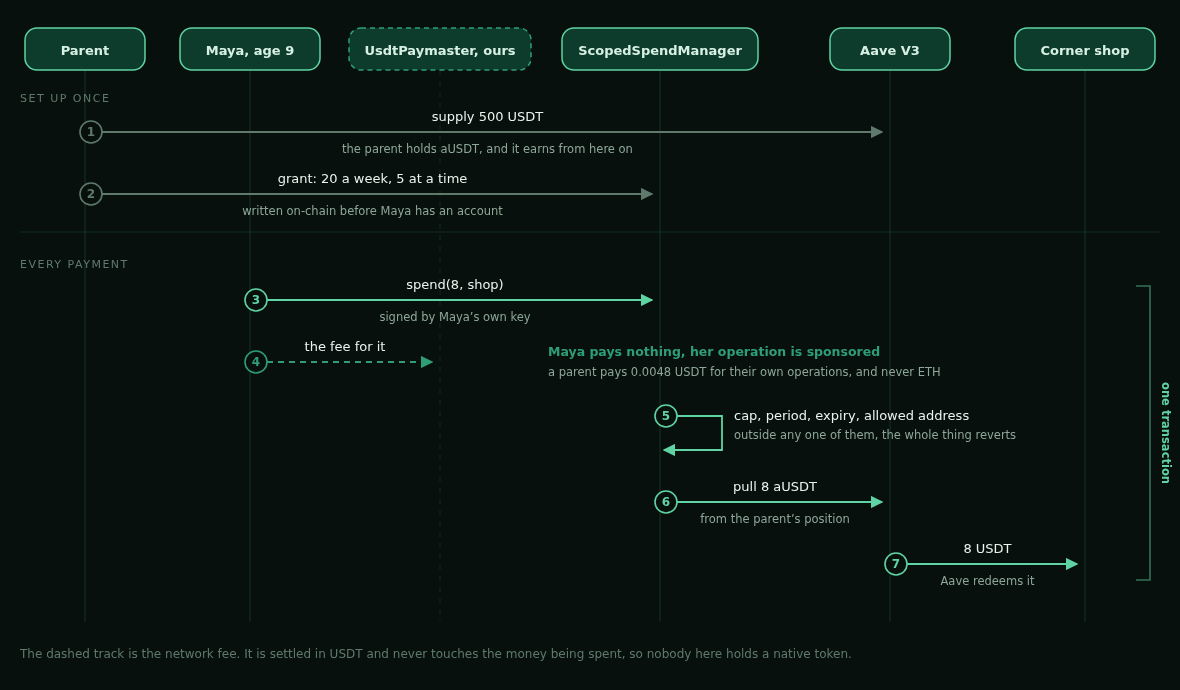Click the step 7 circle beside 8 USDT
1180x690 pixels.
point(896,564)
